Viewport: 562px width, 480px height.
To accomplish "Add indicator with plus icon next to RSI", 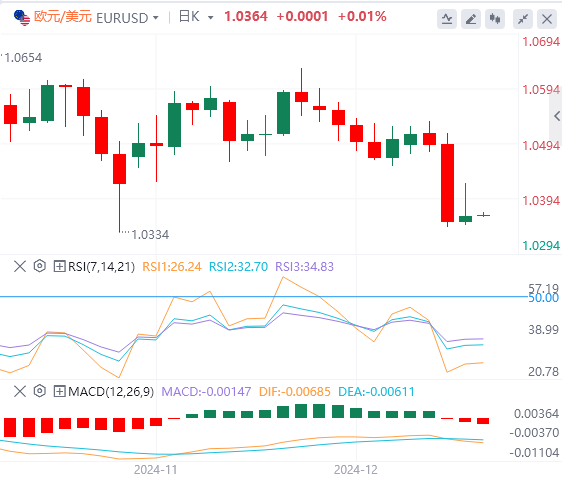I will click(59, 266).
